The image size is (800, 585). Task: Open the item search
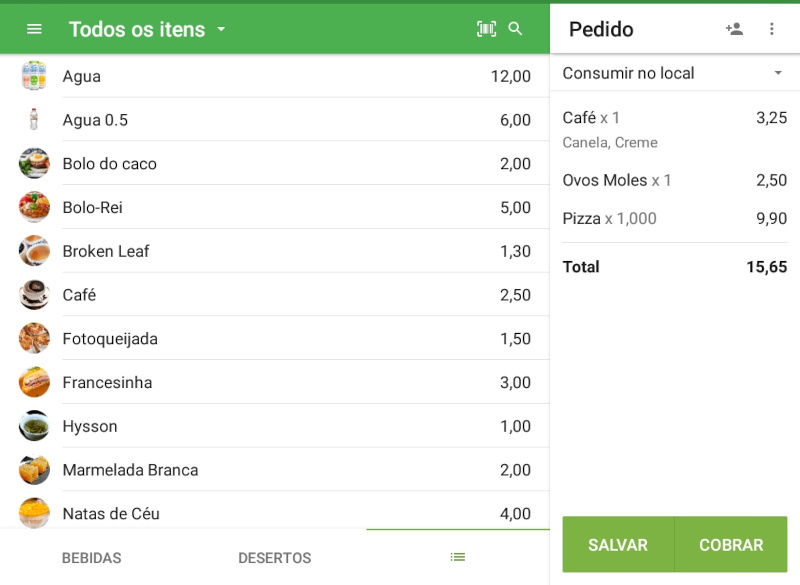click(x=516, y=28)
